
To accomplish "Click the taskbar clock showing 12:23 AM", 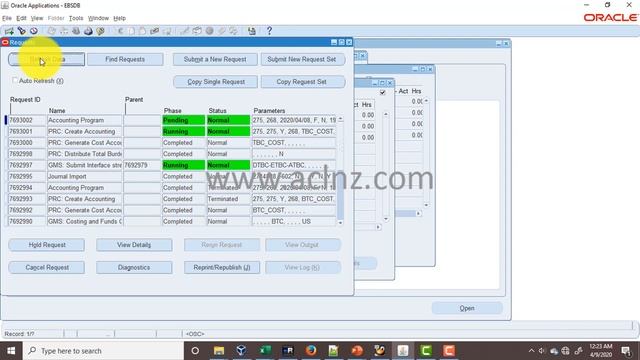I will (600, 351).
